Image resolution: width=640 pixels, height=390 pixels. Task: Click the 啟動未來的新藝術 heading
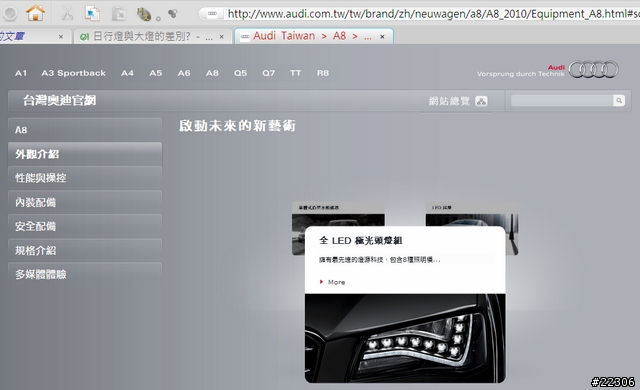click(x=238, y=126)
